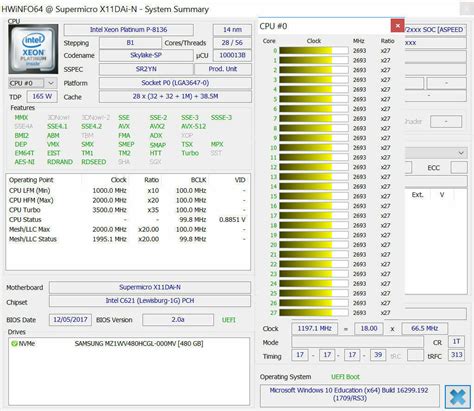Click the CPU Turbo 3500.0 MHz row
This screenshot has height=411, width=474.
[x=128, y=210]
